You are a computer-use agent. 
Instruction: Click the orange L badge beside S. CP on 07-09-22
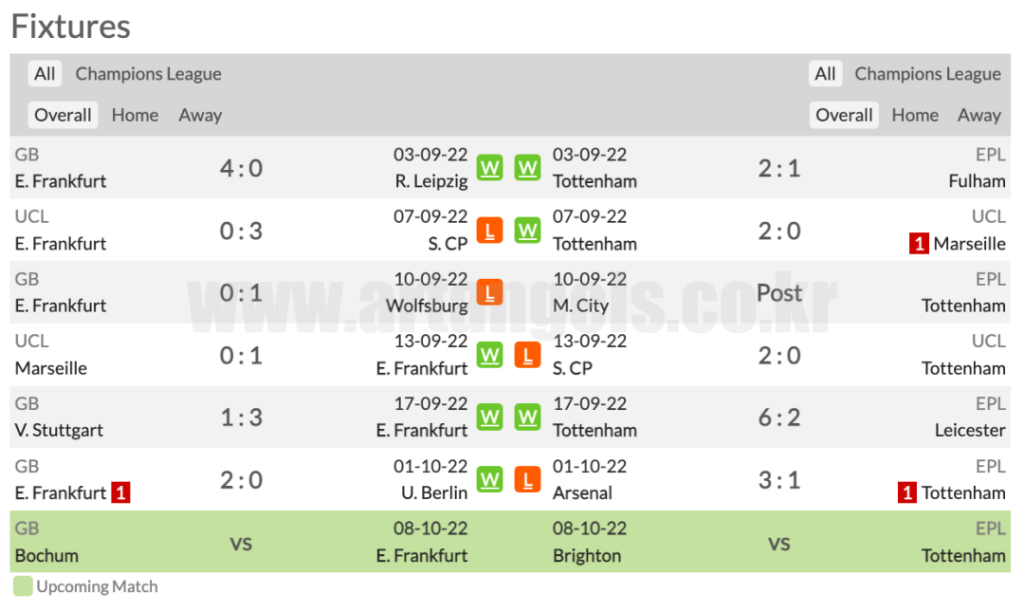(x=489, y=230)
